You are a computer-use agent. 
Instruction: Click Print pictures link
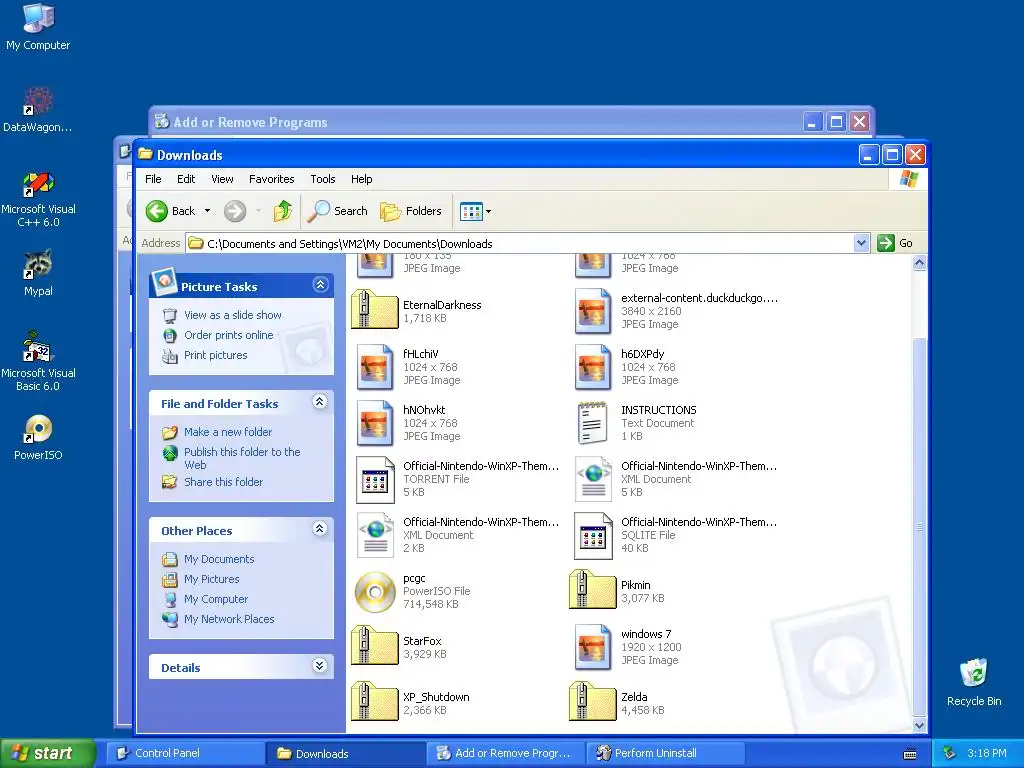point(216,355)
